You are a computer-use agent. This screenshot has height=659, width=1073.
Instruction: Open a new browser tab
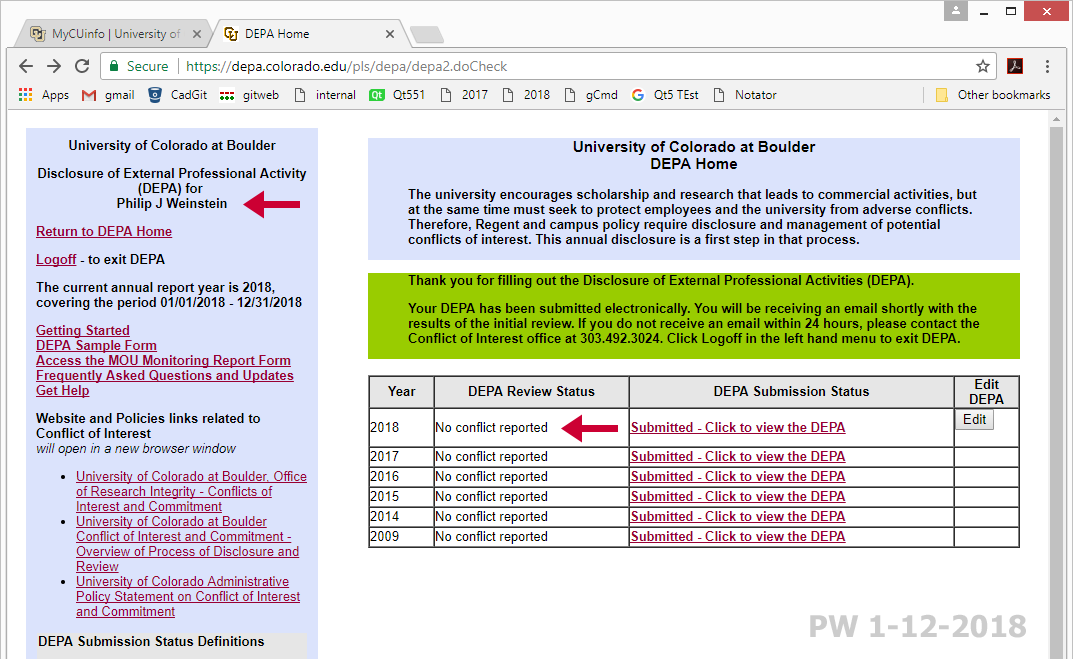[x=427, y=34]
